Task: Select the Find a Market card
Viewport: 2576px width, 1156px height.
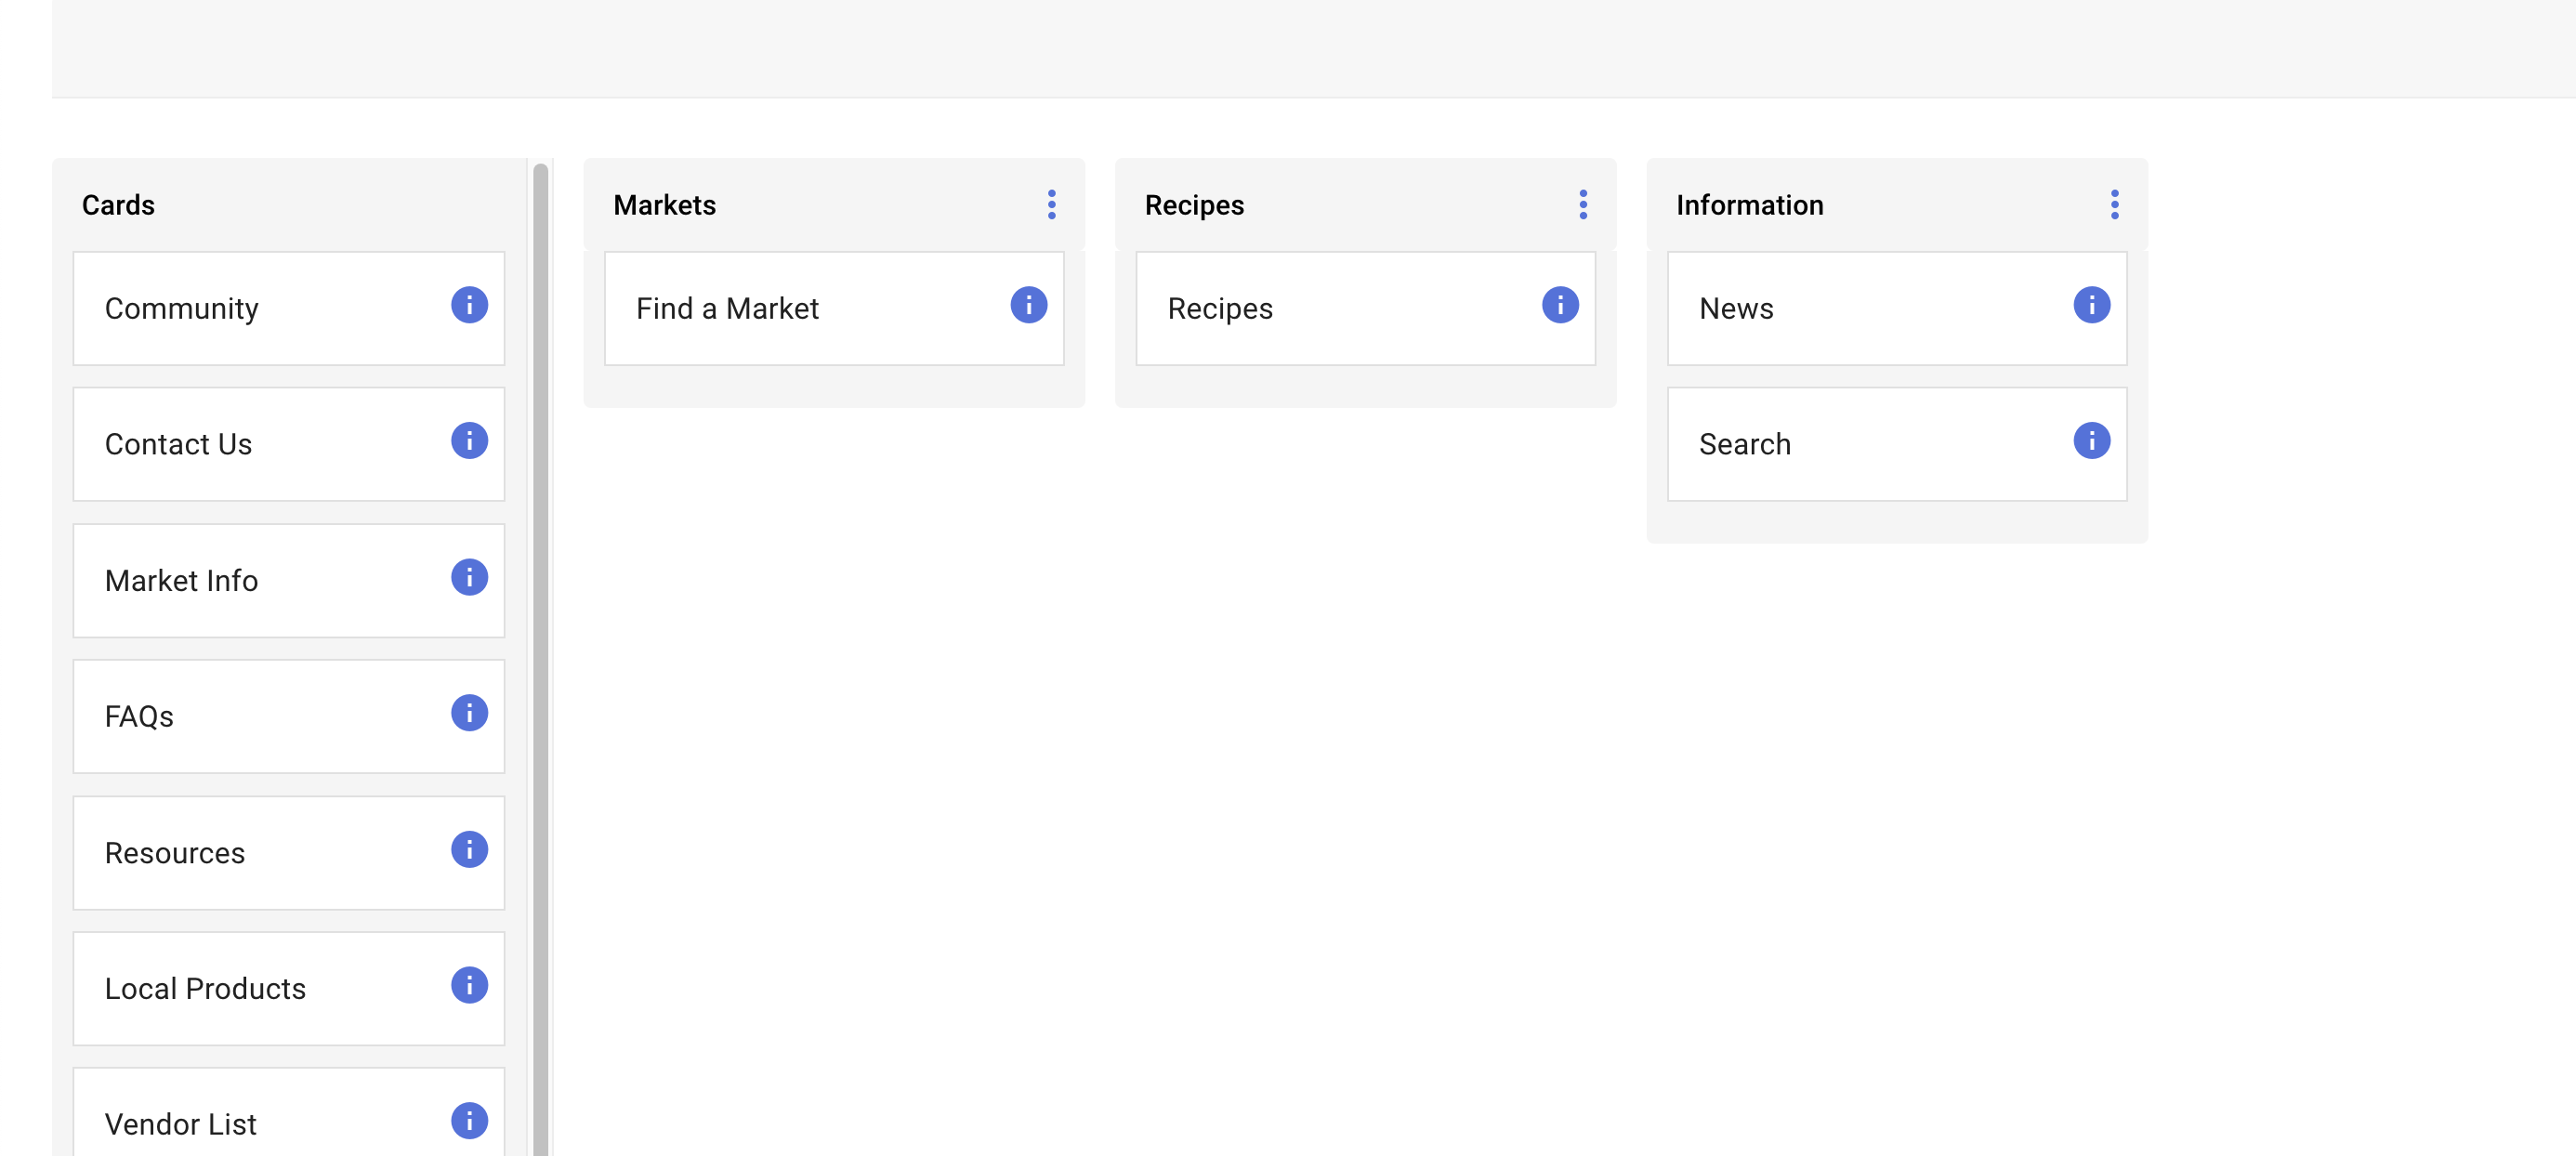Action: (834, 309)
